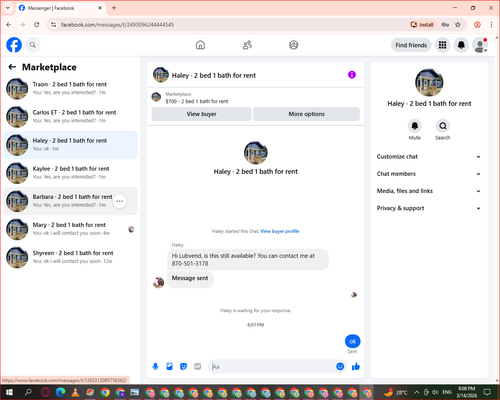This screenshot has height=400, width=500.
Task: Open VLC from the taskbar
Action: [75, 392]
